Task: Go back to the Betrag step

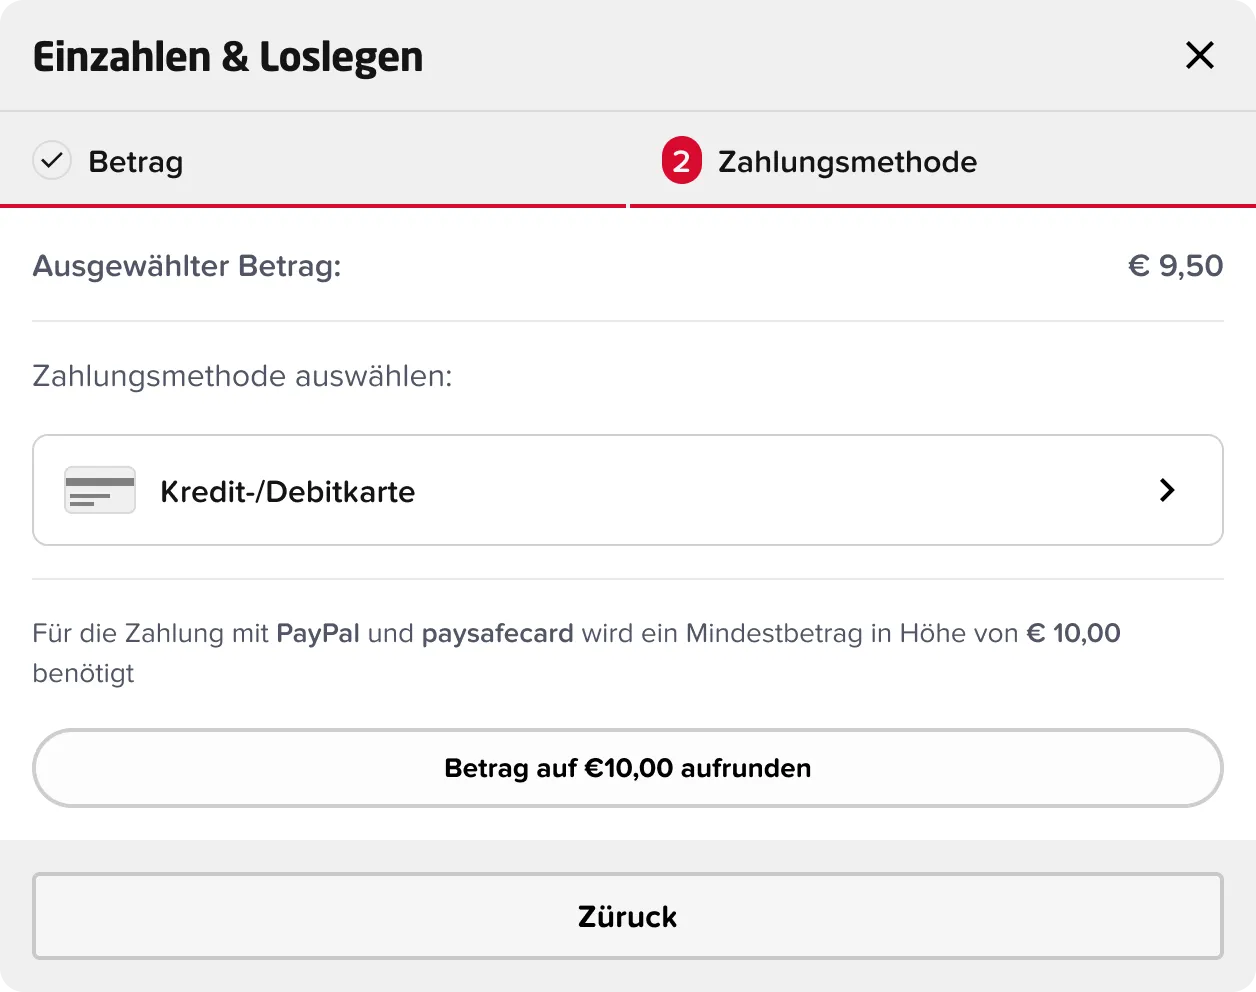Action: tap(135, 162)
